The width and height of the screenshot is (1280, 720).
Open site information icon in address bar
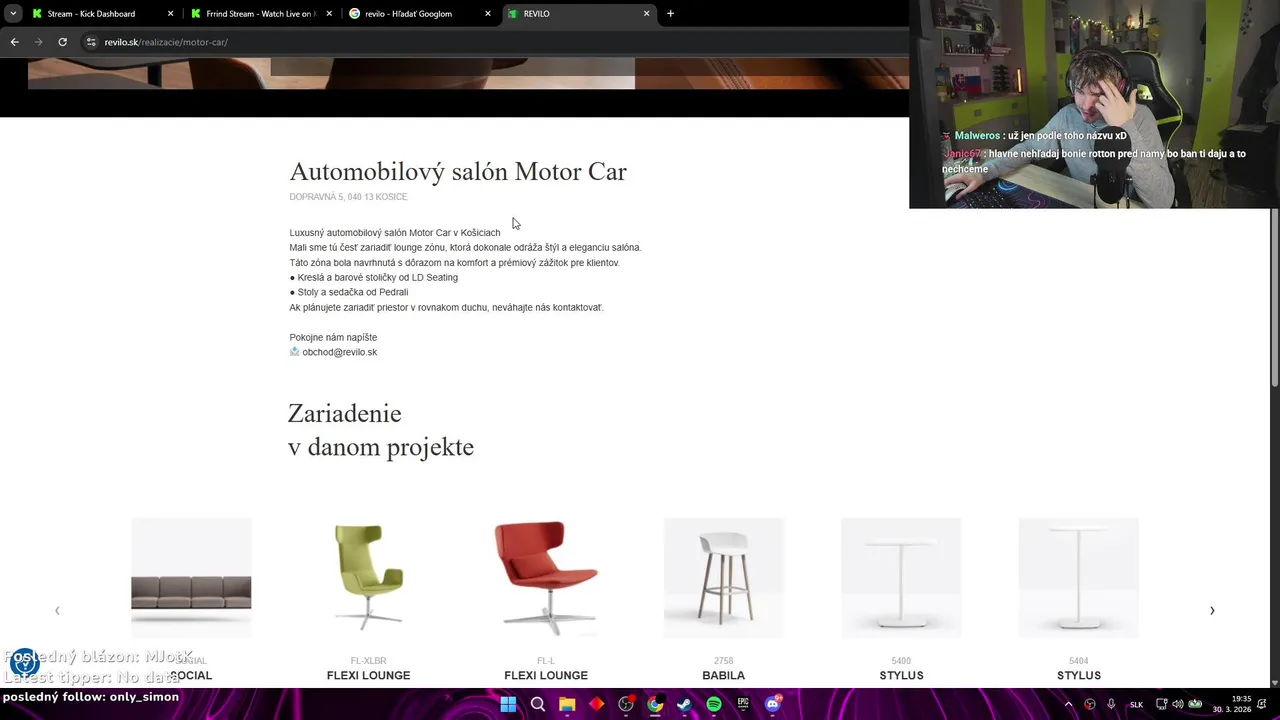click(91, 42)
